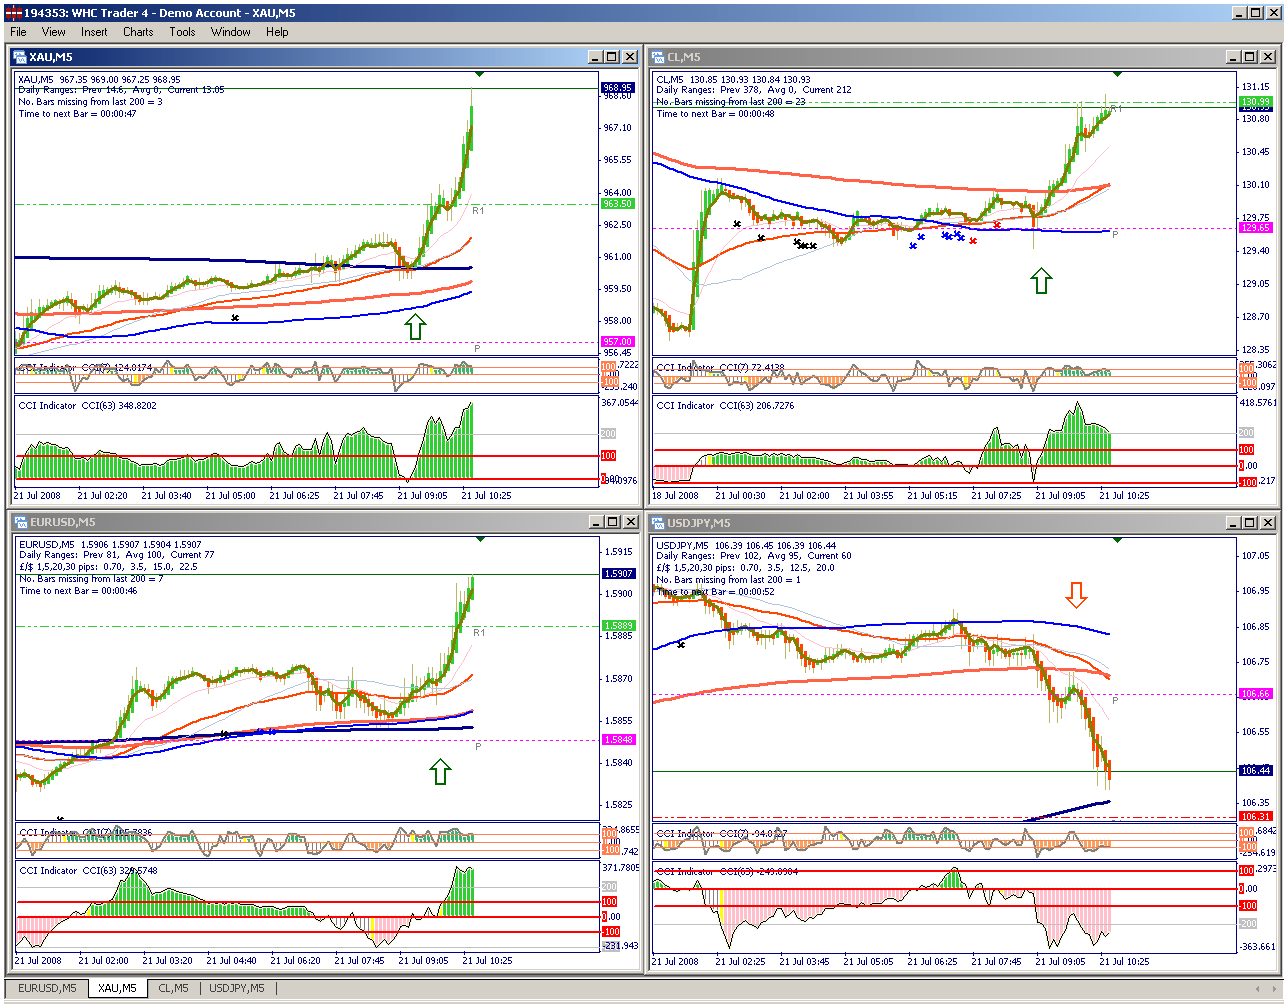Viewport: 1288px width, 1004px height.
Task: Click the CL,M5 chart window icon
Action: click(658, 57)
